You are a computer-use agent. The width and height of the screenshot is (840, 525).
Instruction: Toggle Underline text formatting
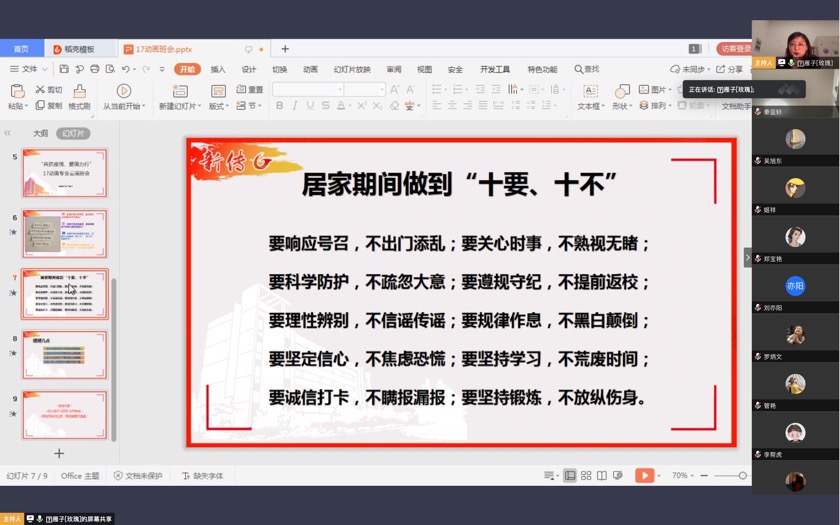(x=311, y=106)
